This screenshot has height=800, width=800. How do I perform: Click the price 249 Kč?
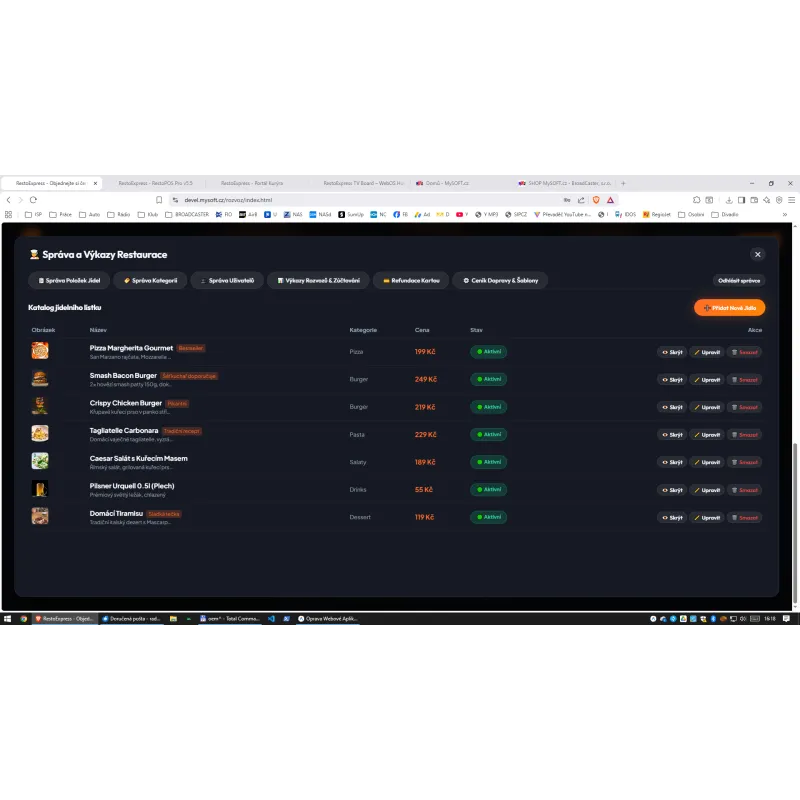click(426, 379)
